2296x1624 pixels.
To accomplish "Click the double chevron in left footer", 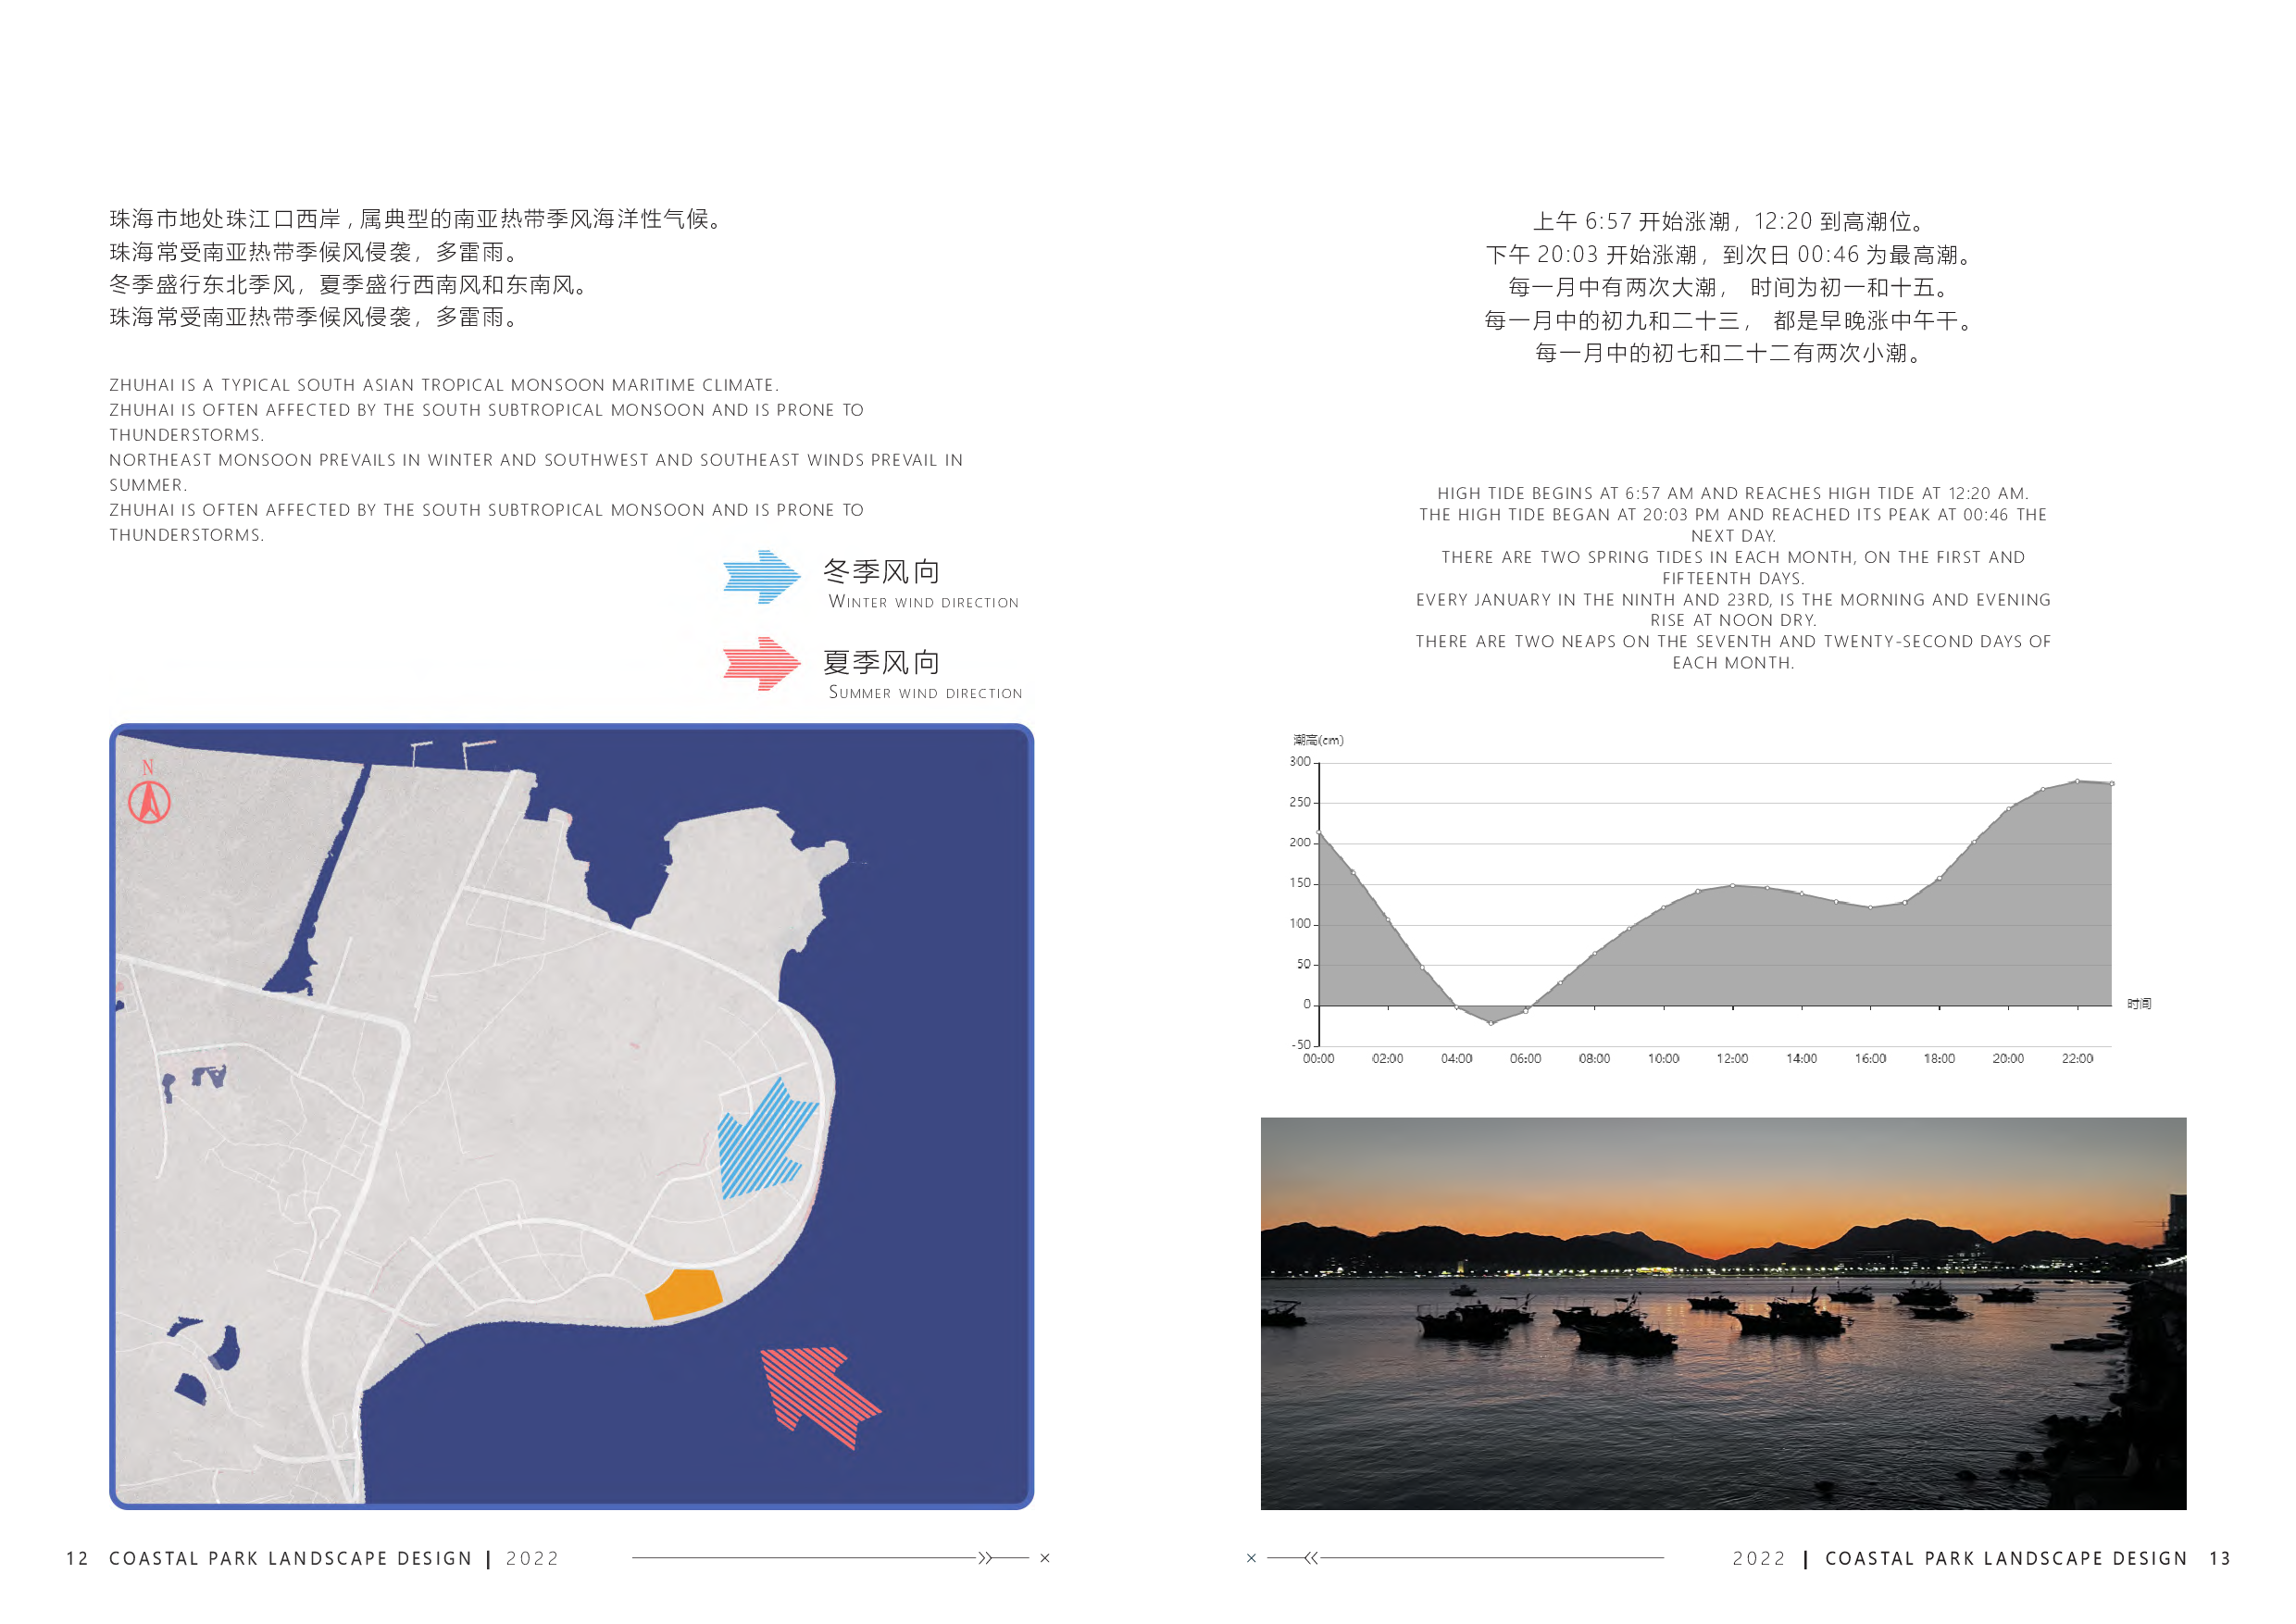I will (x=985, y=1558).
